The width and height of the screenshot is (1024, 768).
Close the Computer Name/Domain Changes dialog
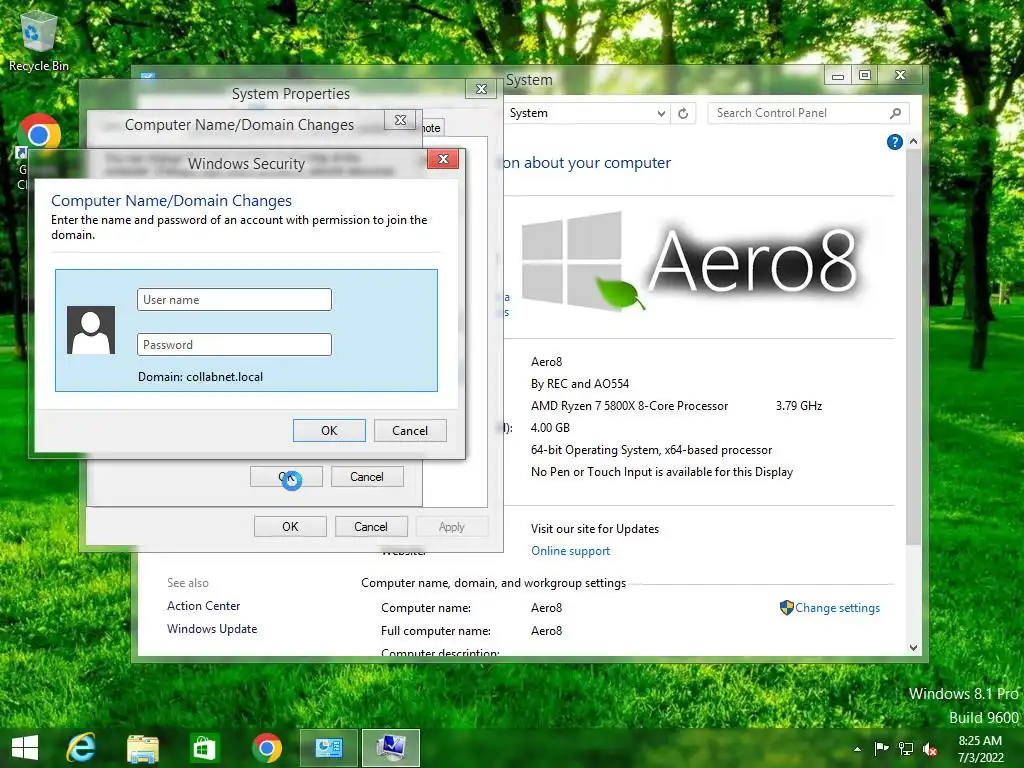[x=400, y=120]
